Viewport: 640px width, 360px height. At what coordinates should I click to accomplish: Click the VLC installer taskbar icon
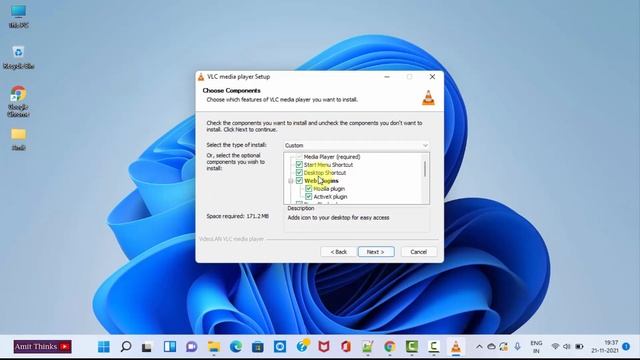tap(456, 347)
